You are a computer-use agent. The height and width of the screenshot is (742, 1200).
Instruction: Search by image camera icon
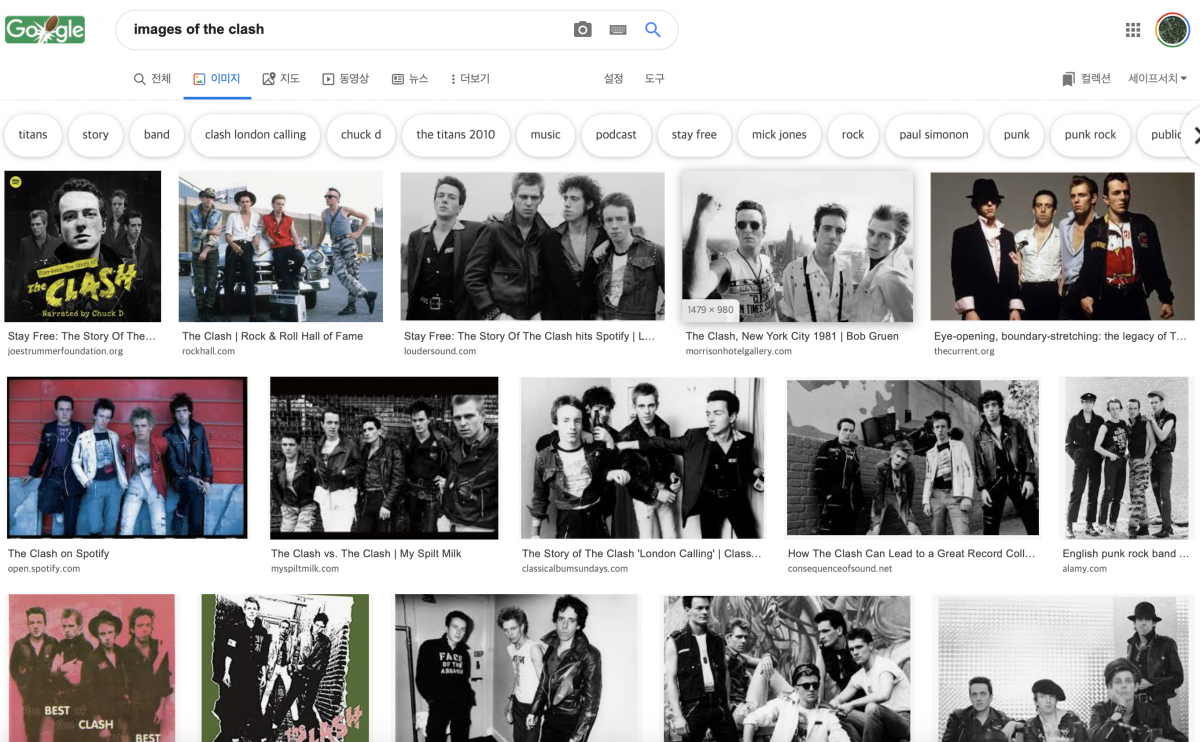[583, 30]
